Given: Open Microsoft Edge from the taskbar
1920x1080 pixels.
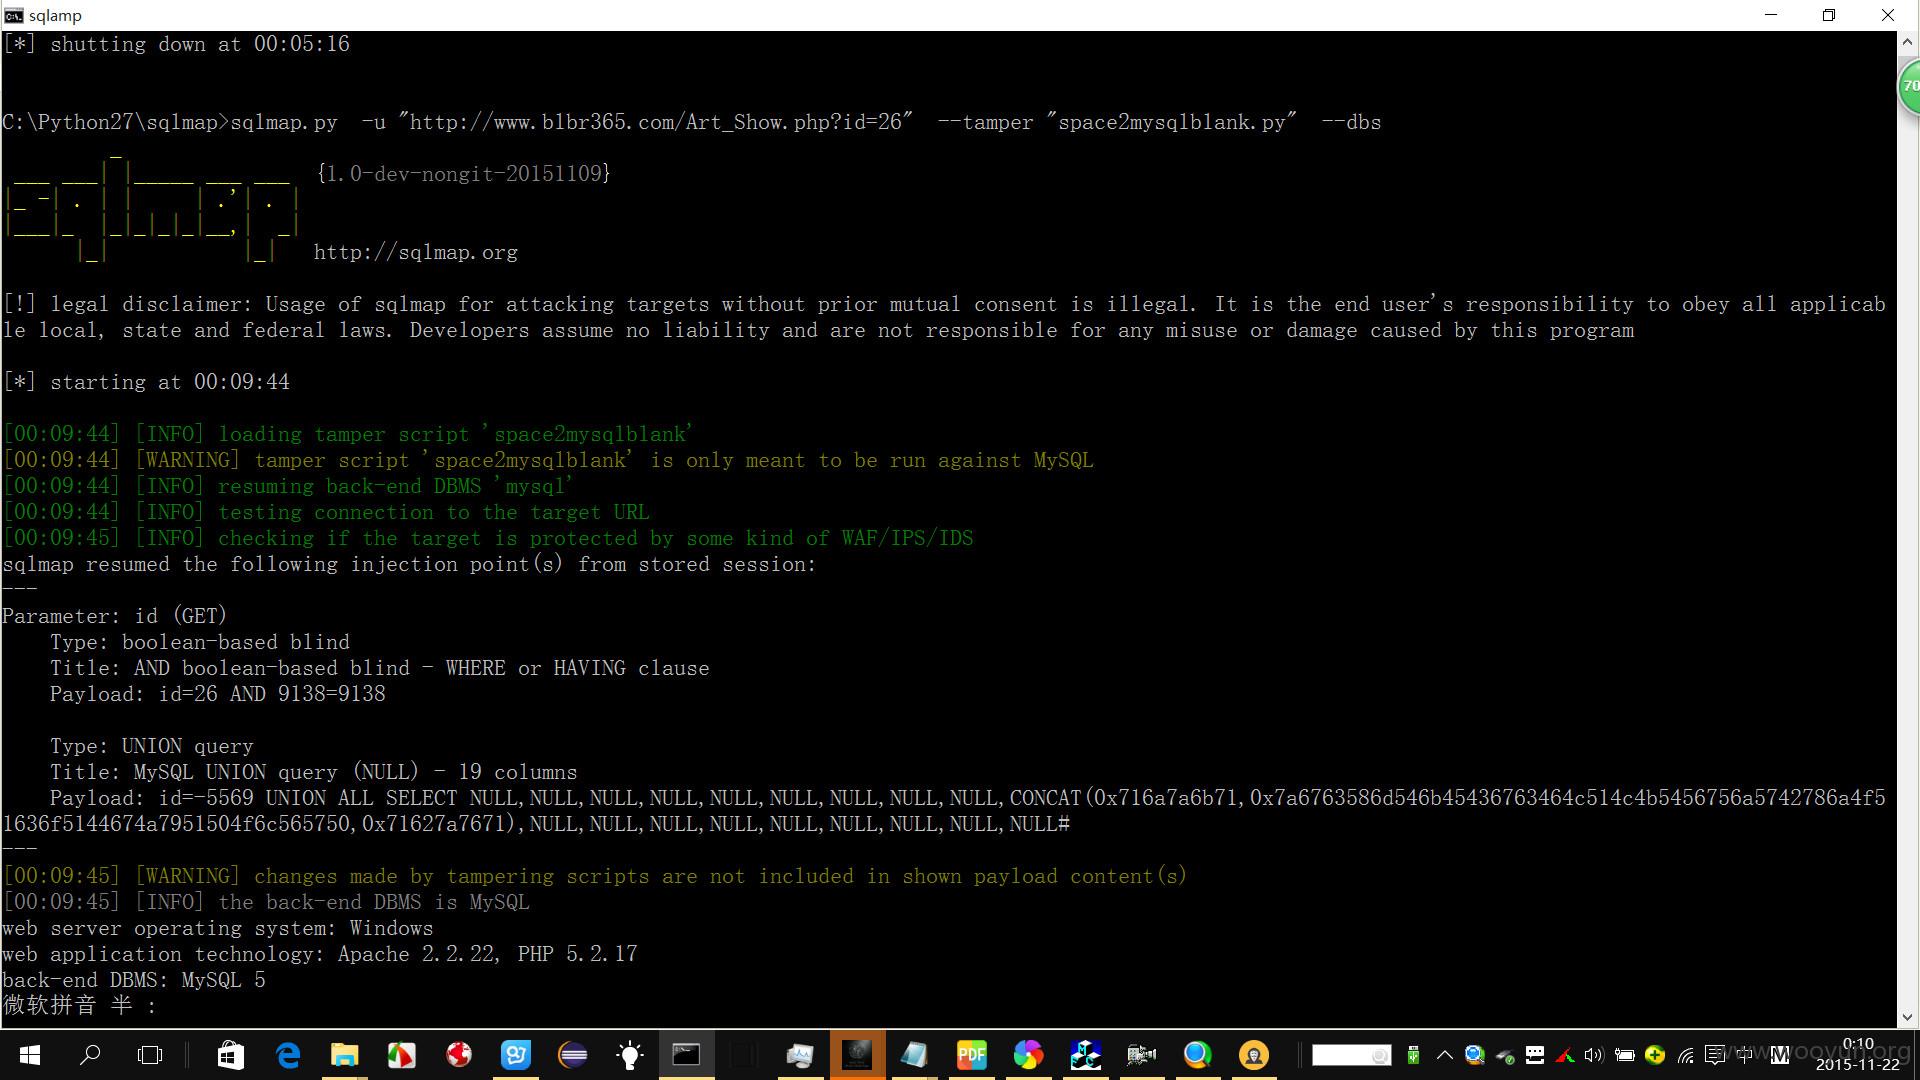Looking at the screenshot, I should coord(288,1055).
